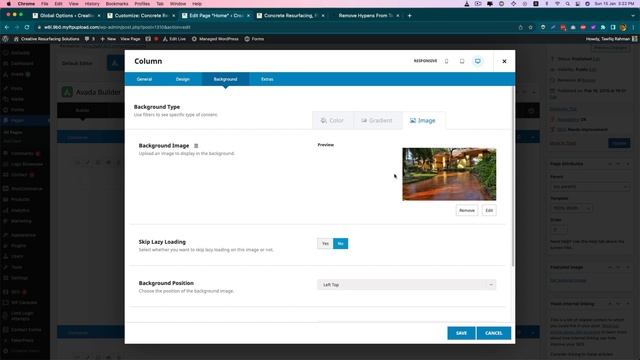The image size is (640, 360).
Task: Click the background image preview thumbnail
Action: (x=449, y=174)
